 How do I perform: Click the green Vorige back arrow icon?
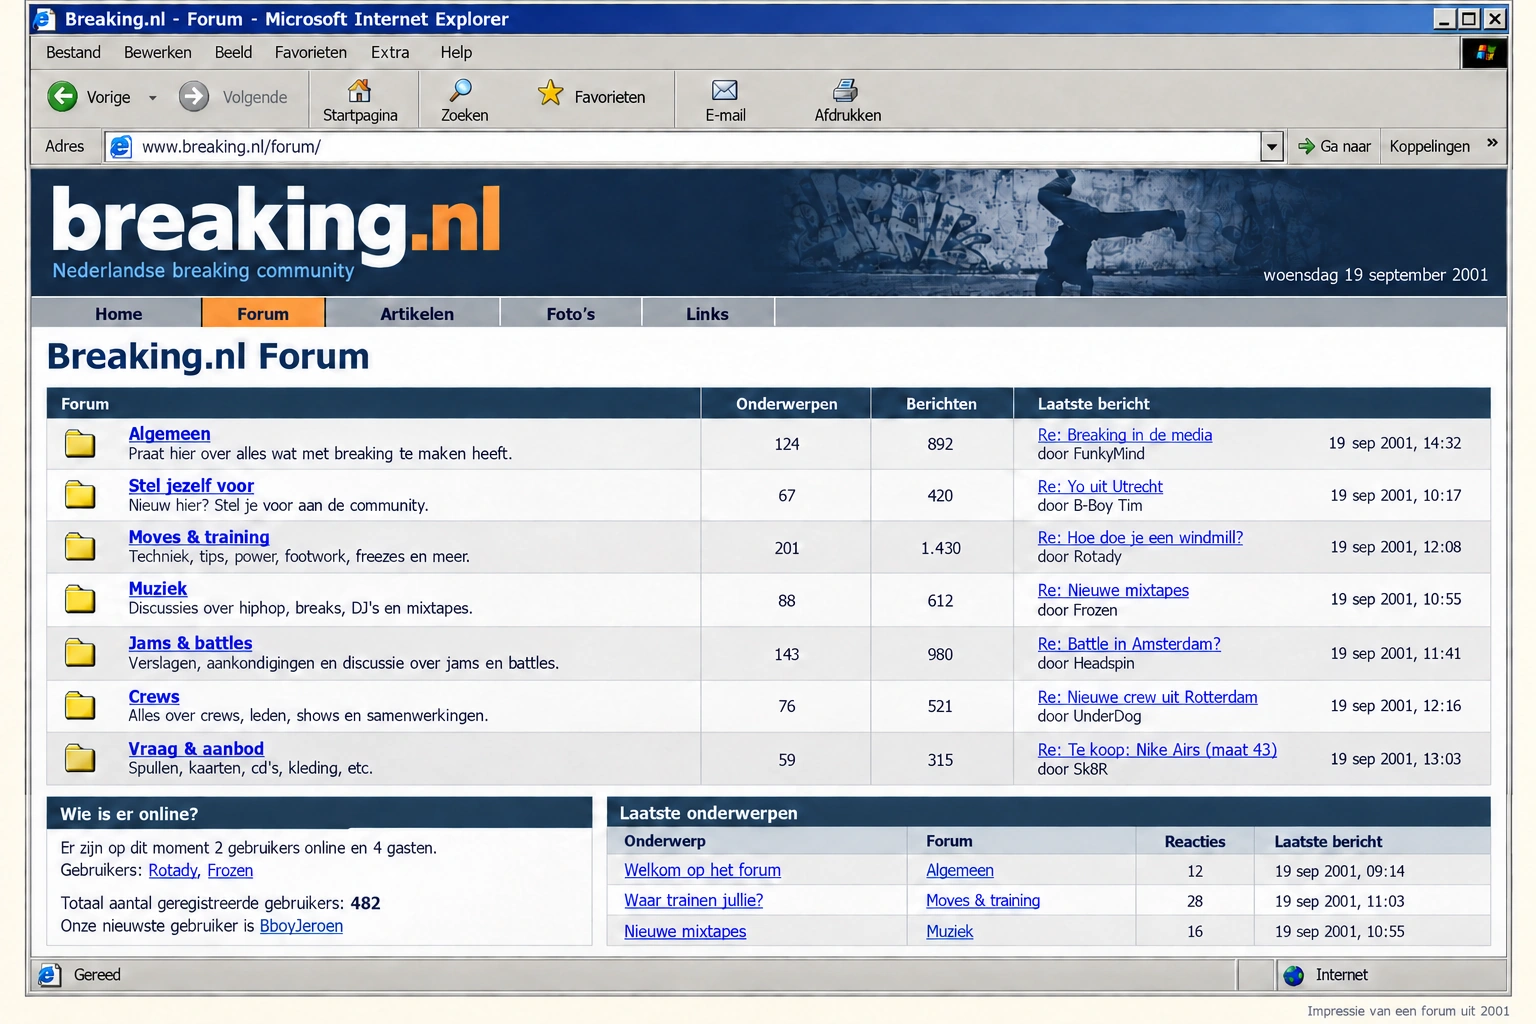63,97
